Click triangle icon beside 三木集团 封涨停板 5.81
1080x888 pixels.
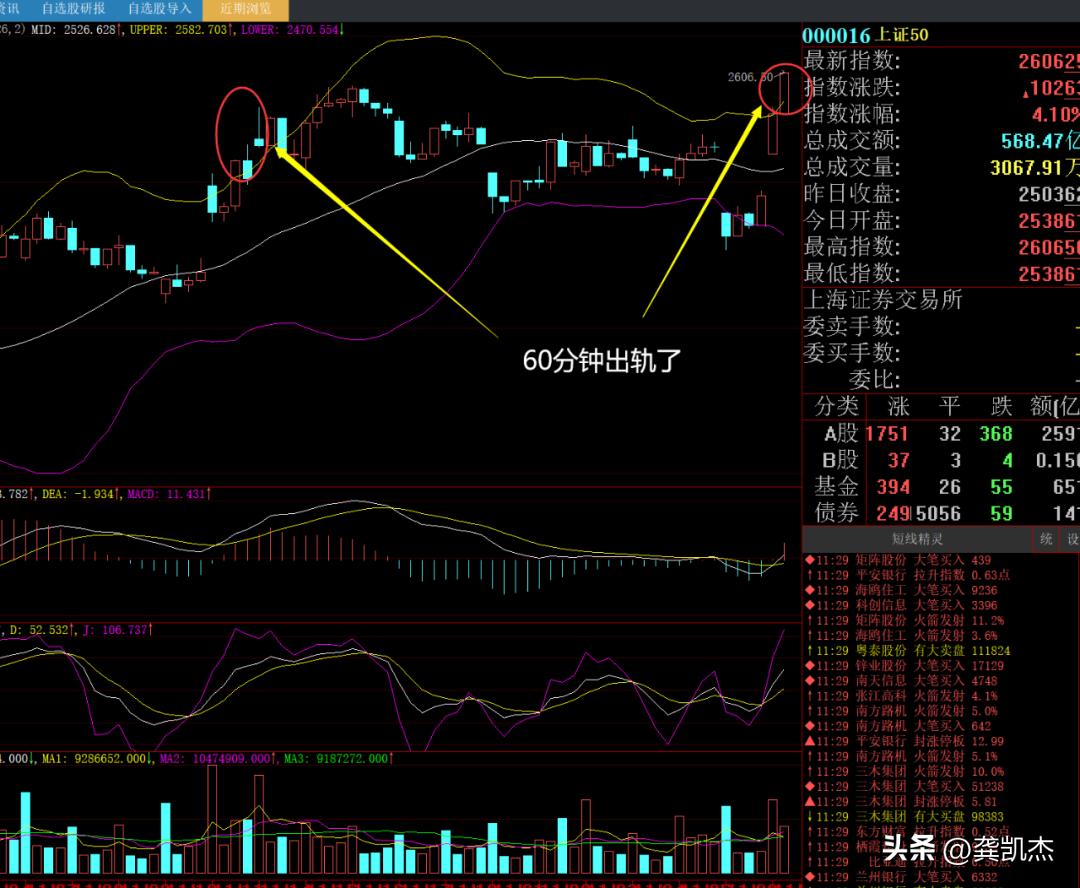point(809,802)
